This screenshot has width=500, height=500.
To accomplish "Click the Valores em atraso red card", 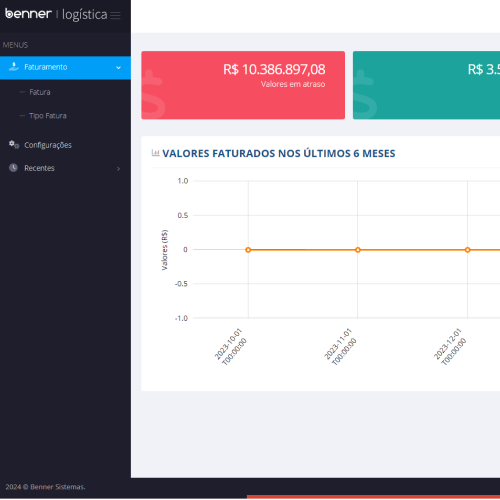I will tap(243, 85).
